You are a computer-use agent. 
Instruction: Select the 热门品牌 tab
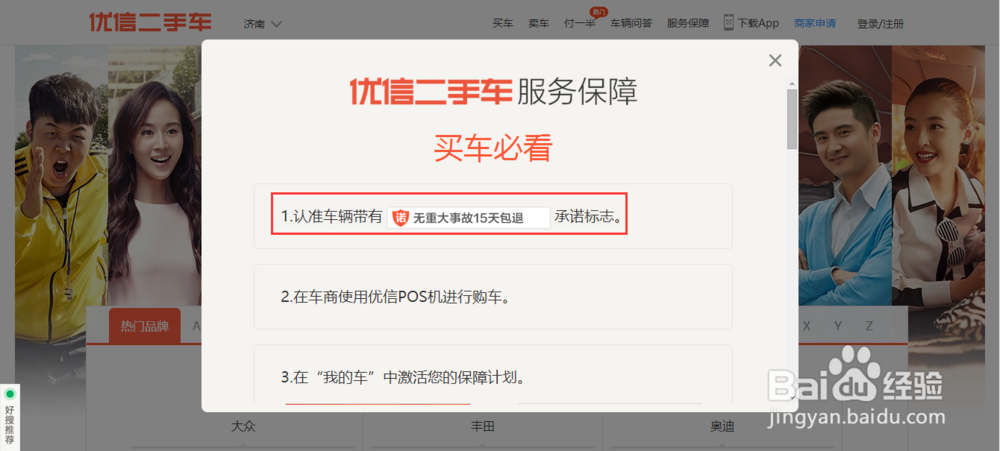145,326
